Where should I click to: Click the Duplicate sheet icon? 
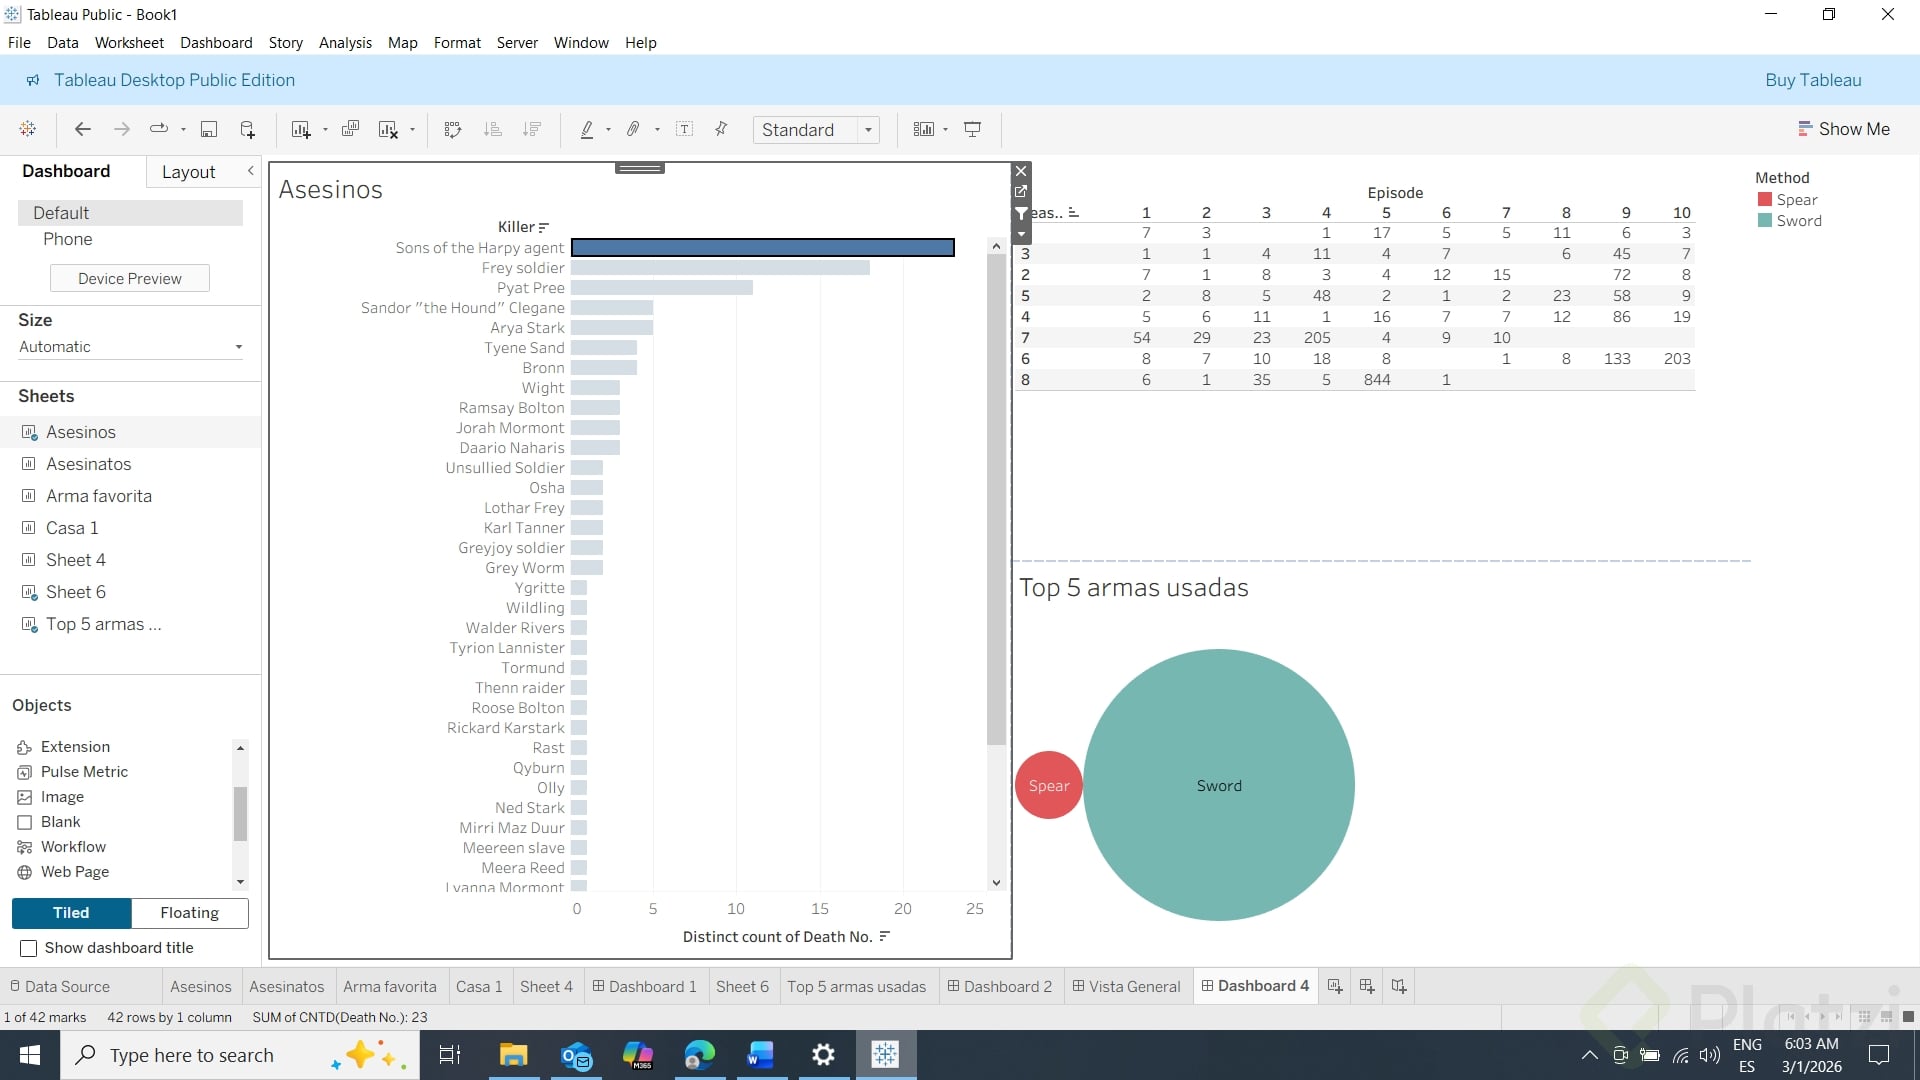350,129
